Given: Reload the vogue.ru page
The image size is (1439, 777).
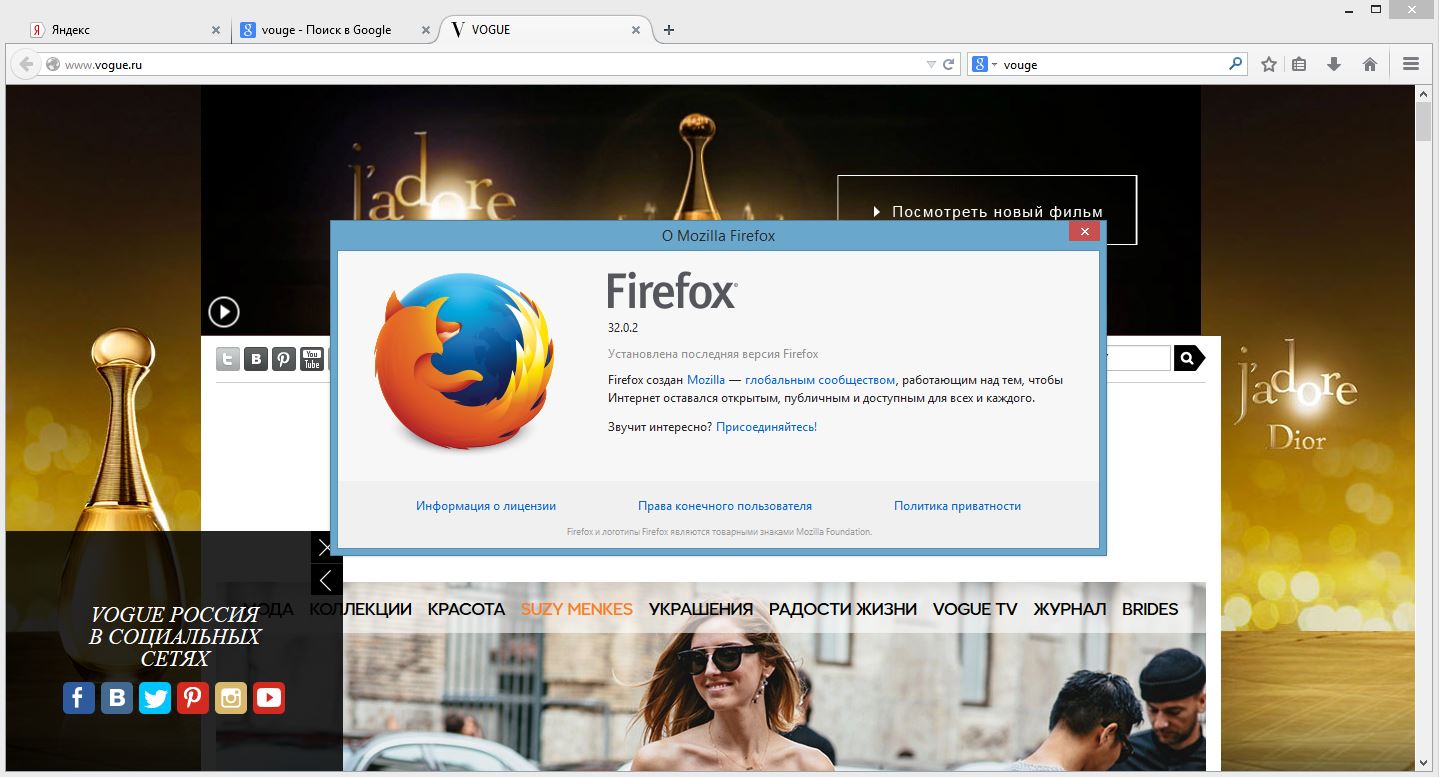Looking at the screenshot, I should (x=949, y=64).
